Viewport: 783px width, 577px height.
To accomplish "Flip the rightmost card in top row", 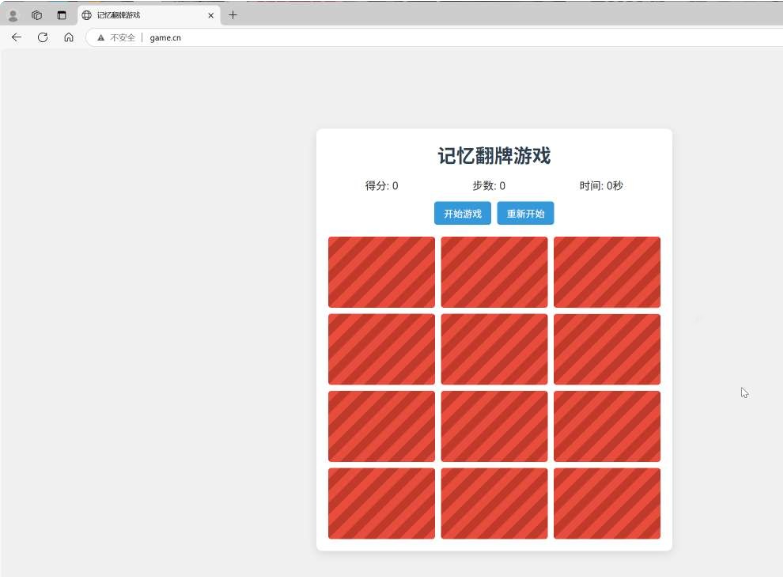I will coord(607,272).
